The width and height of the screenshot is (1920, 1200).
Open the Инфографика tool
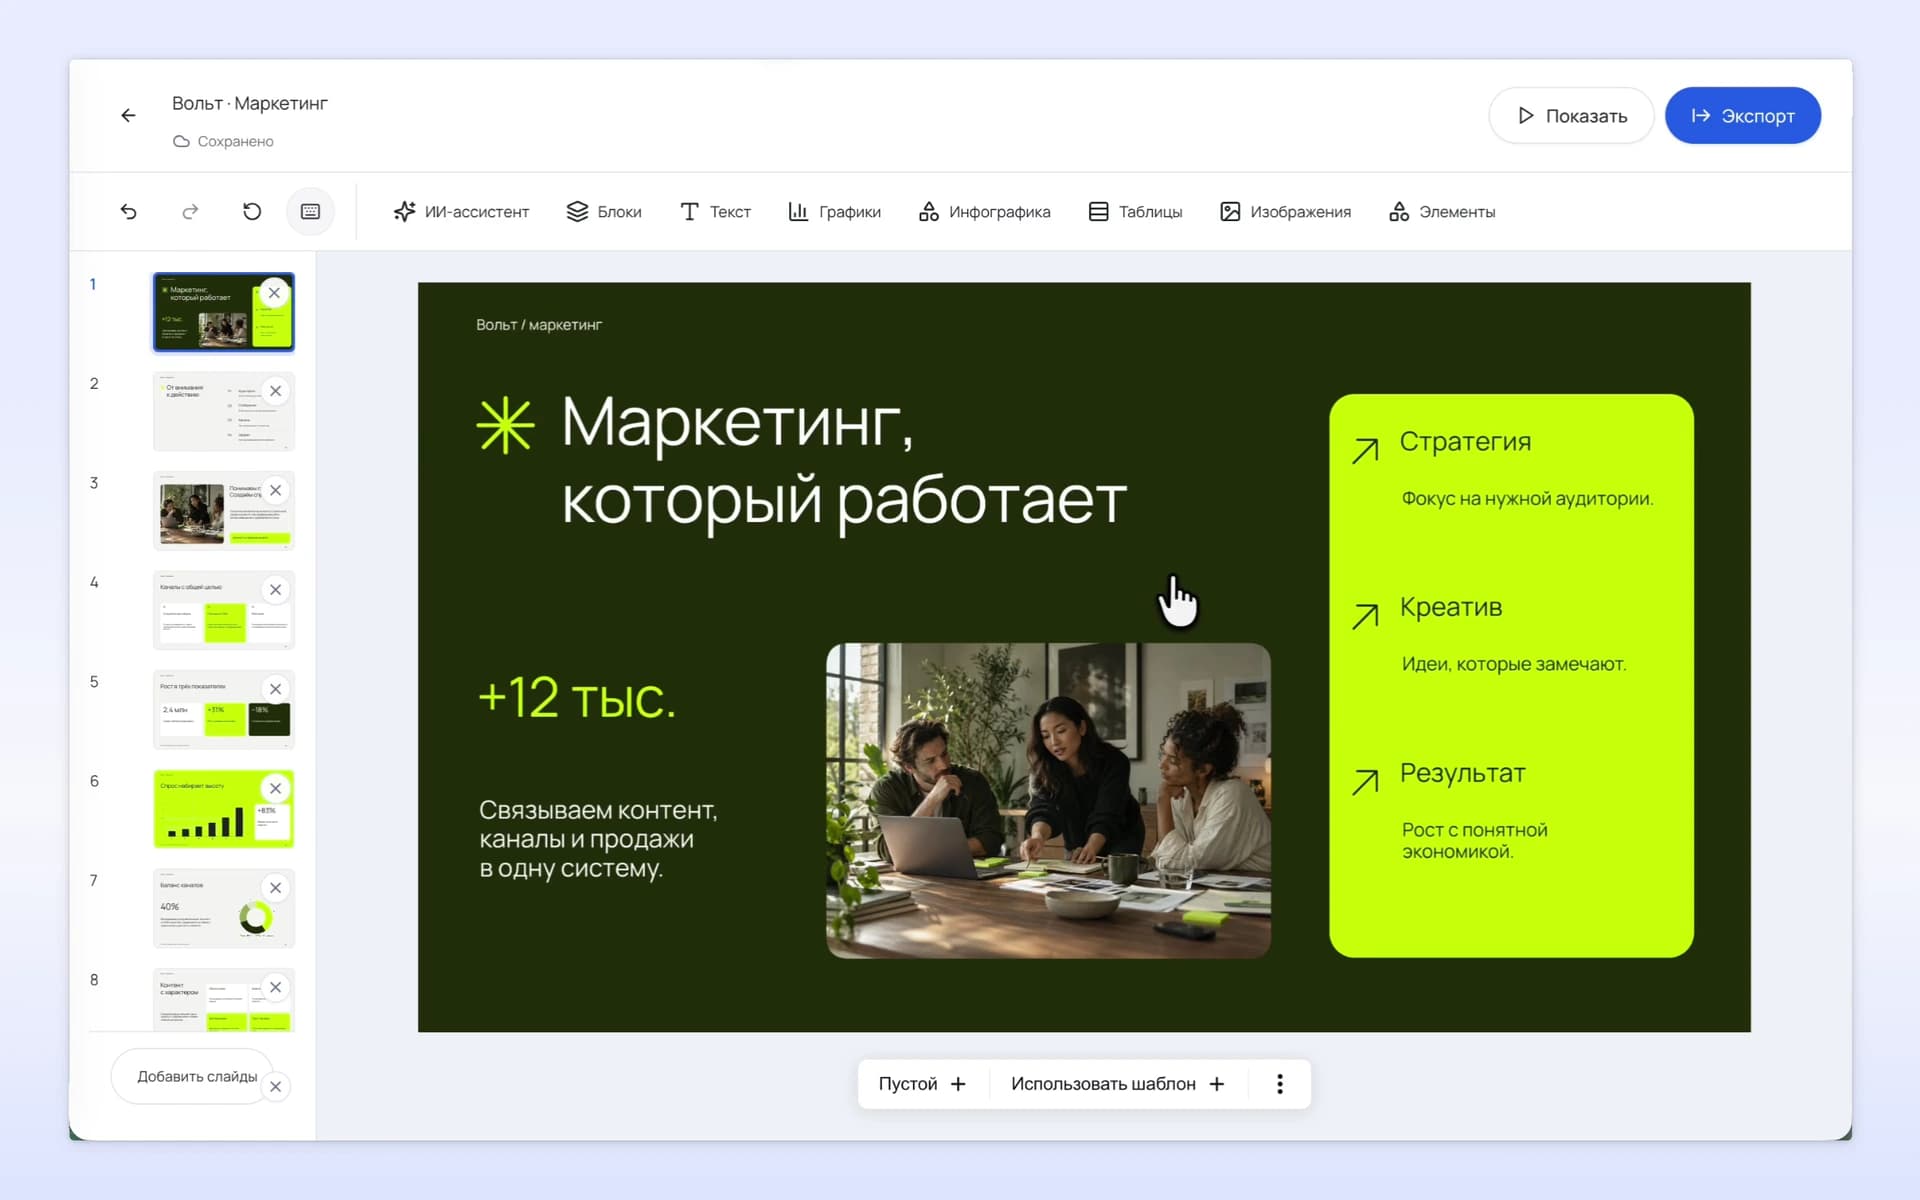pos(984,211)
